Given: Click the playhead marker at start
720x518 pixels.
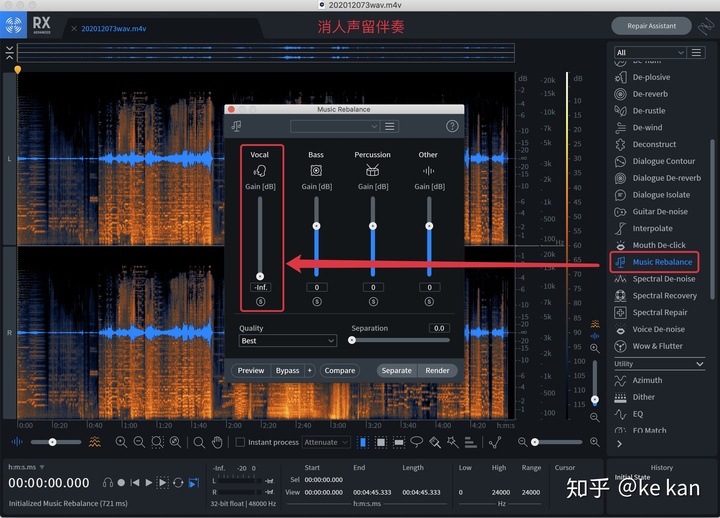Looking at the screenshot, I should (x=17, y=70).
